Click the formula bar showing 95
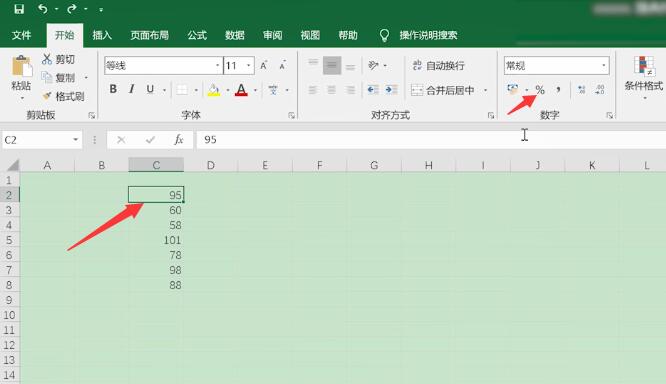 pyautogui.click(x=431, y=139)
